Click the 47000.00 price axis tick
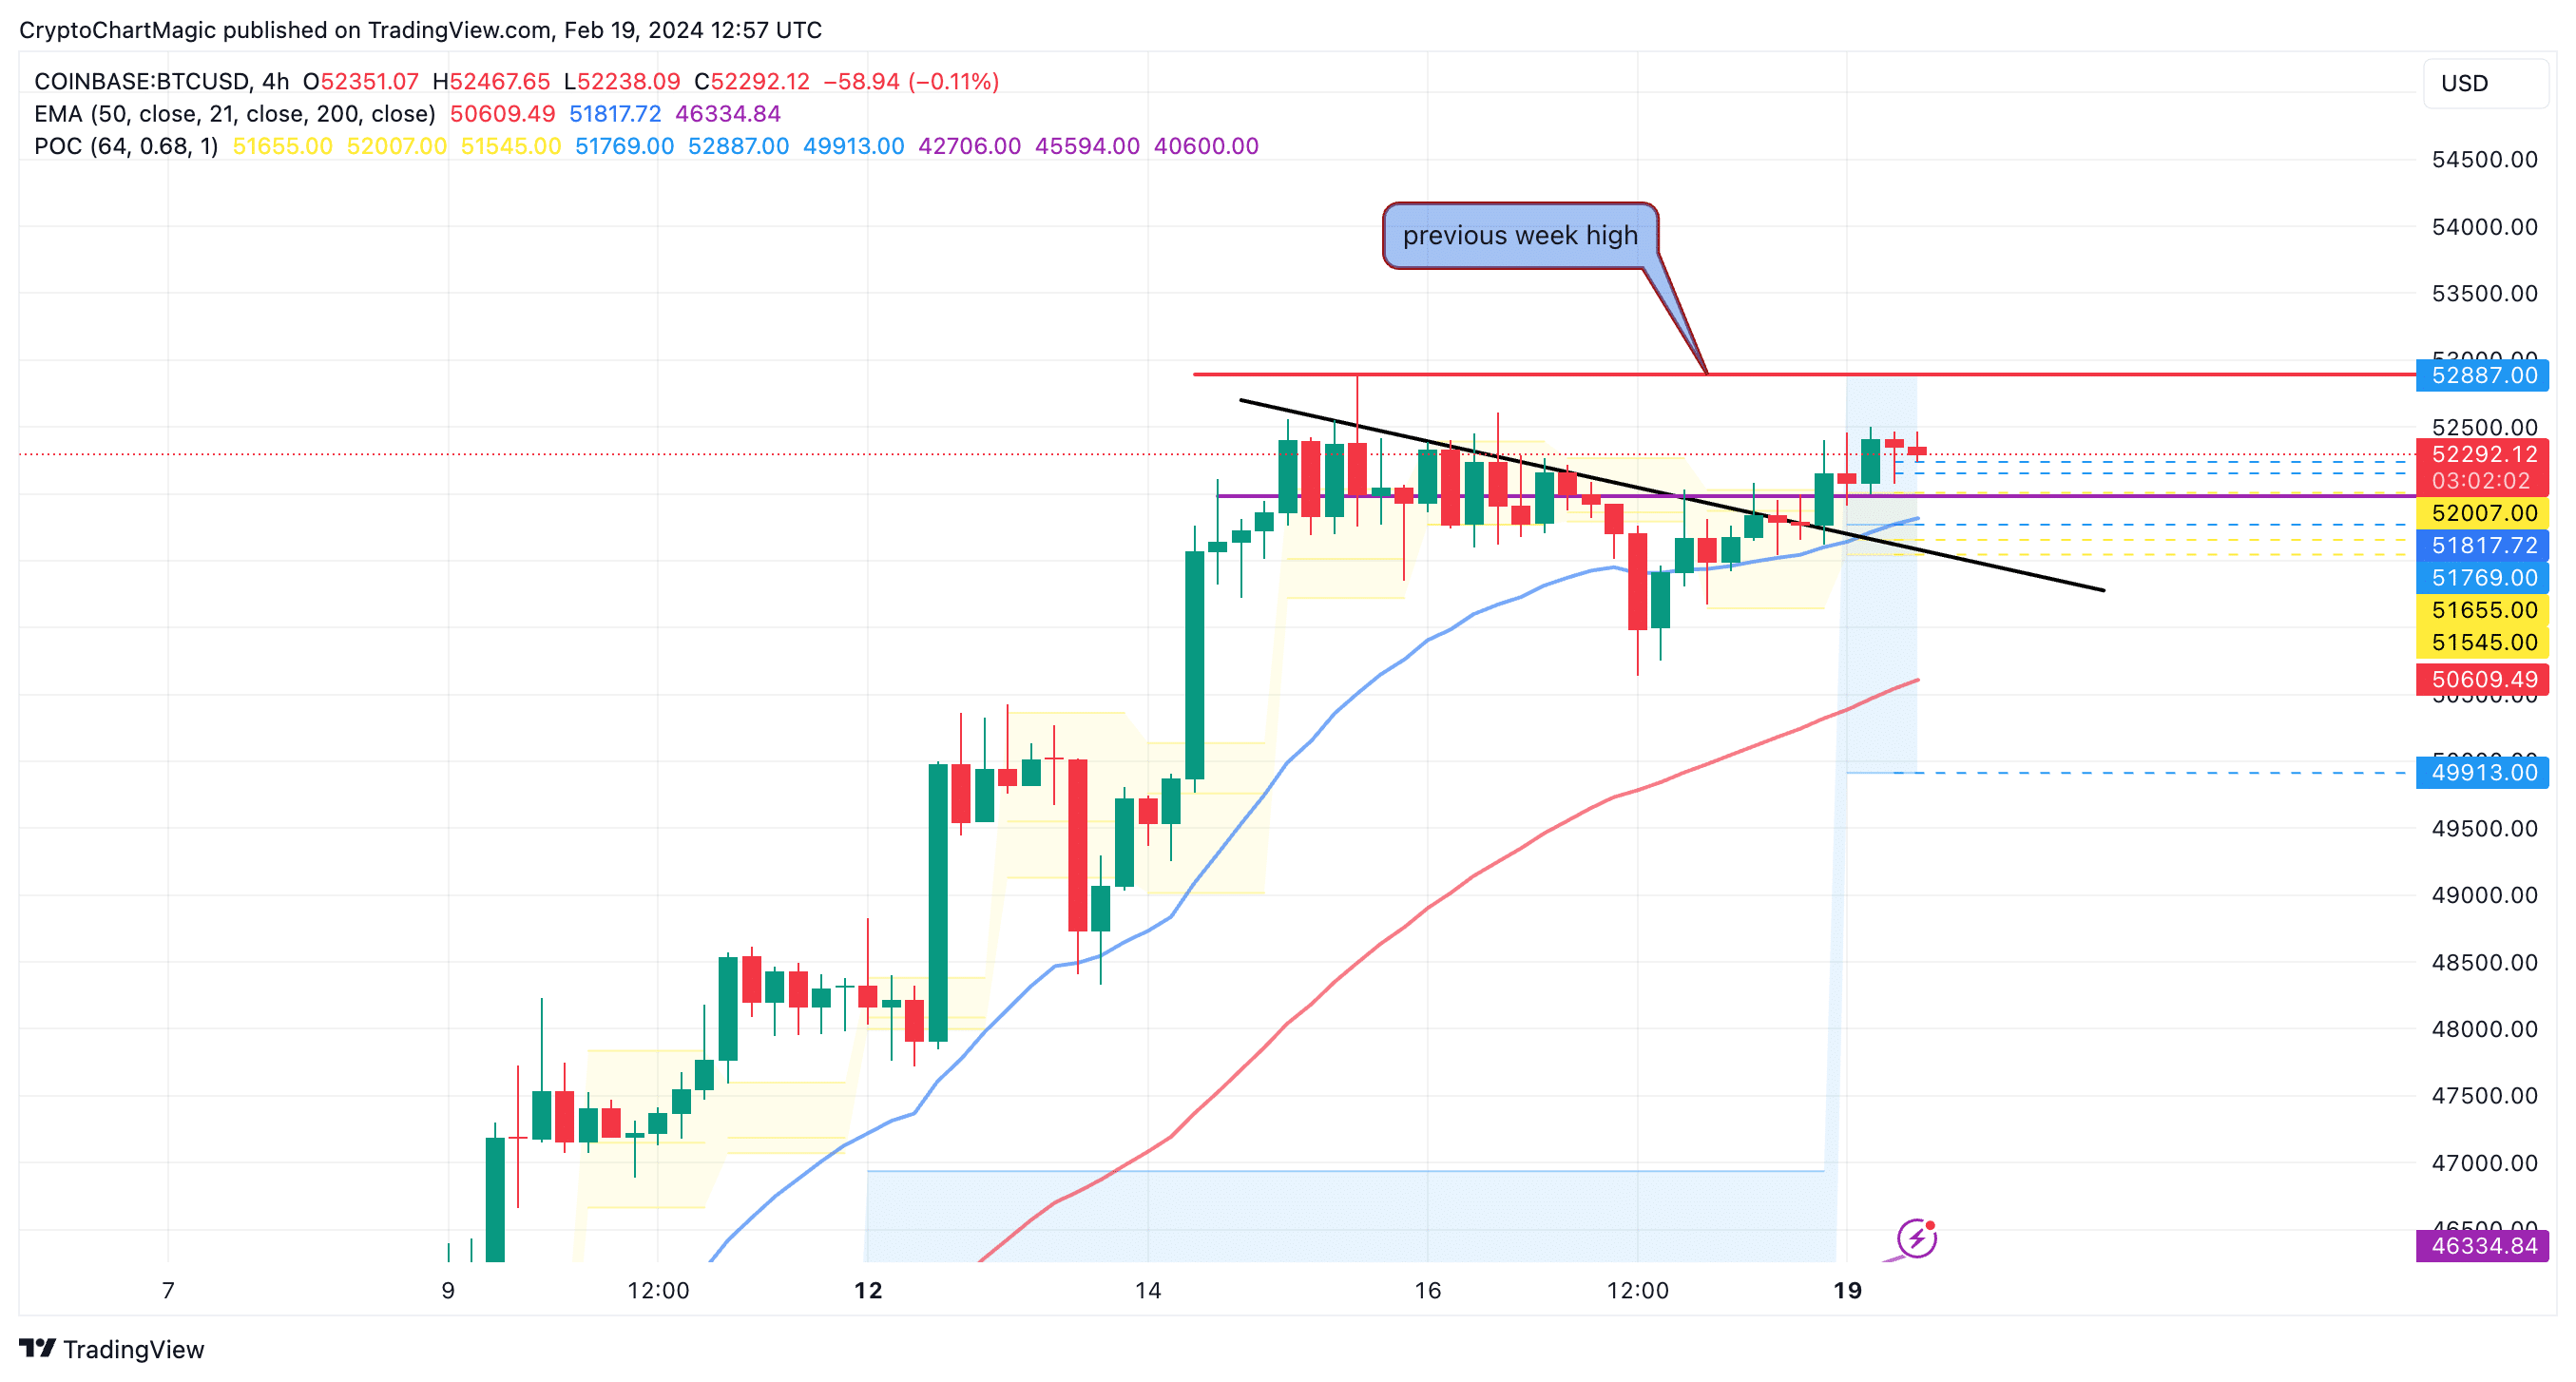This screenshot has width=2576, height=1382. [x=2484, y=1163]
